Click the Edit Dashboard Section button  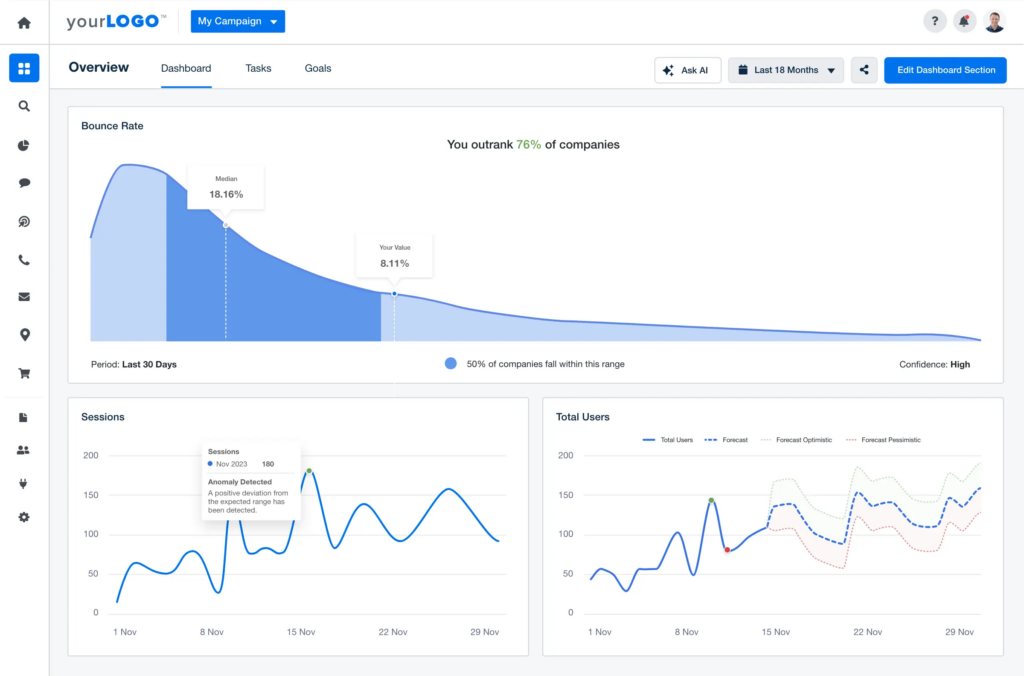tap(945, 70)
